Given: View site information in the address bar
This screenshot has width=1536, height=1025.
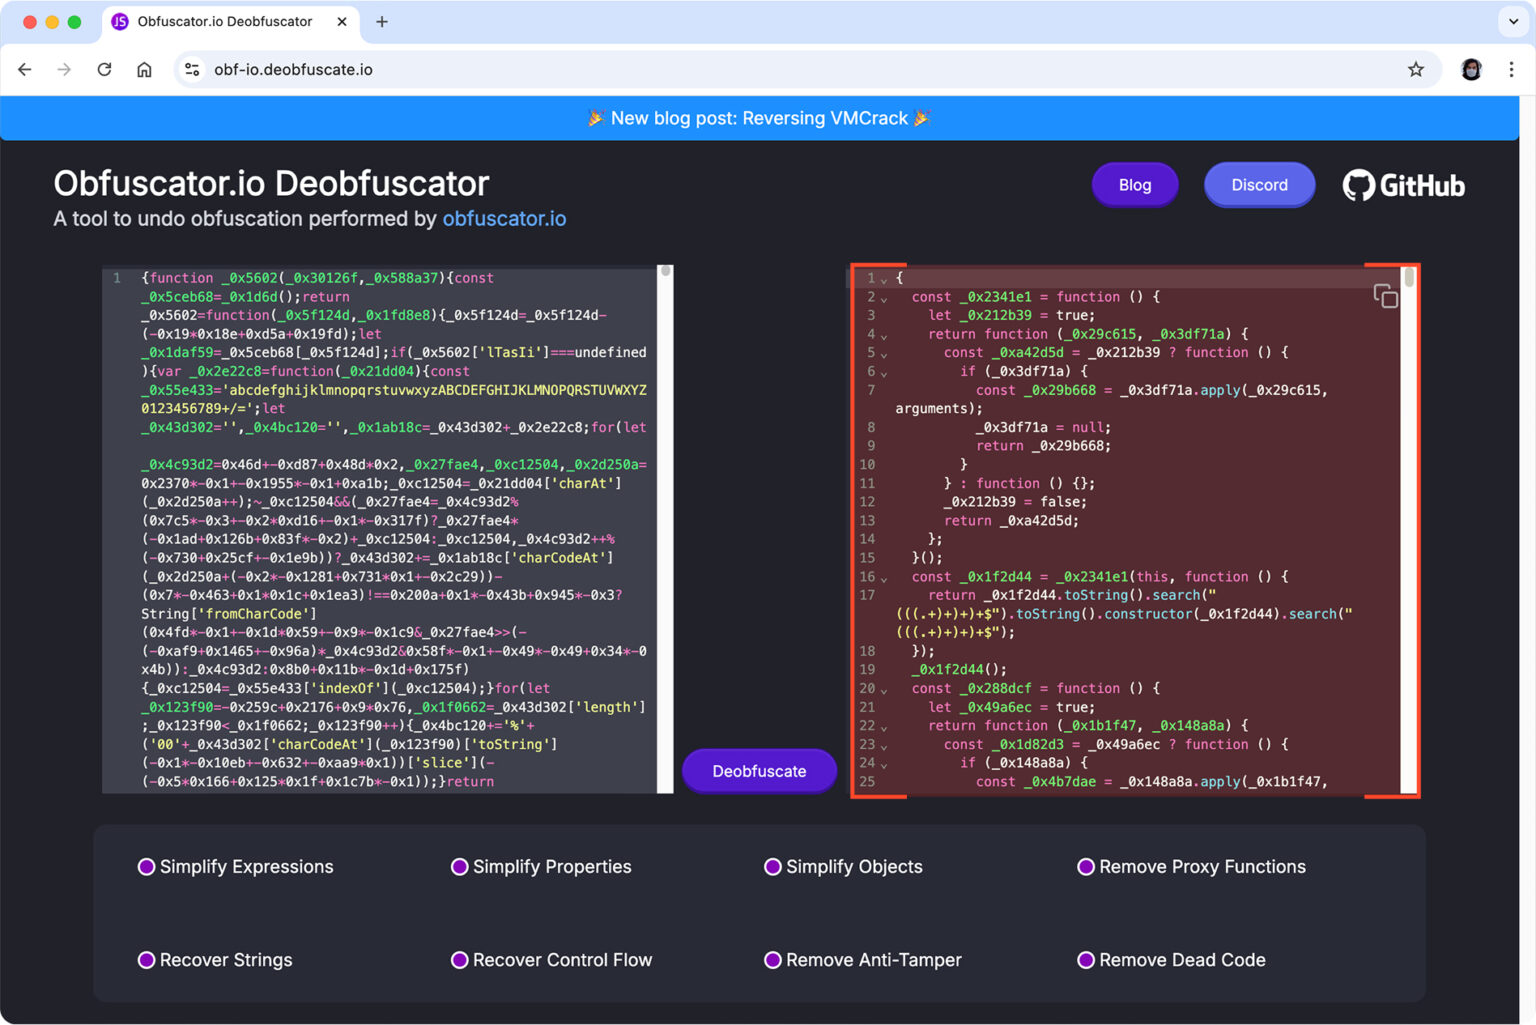Looking at the screenshot, I should [191, 69].
